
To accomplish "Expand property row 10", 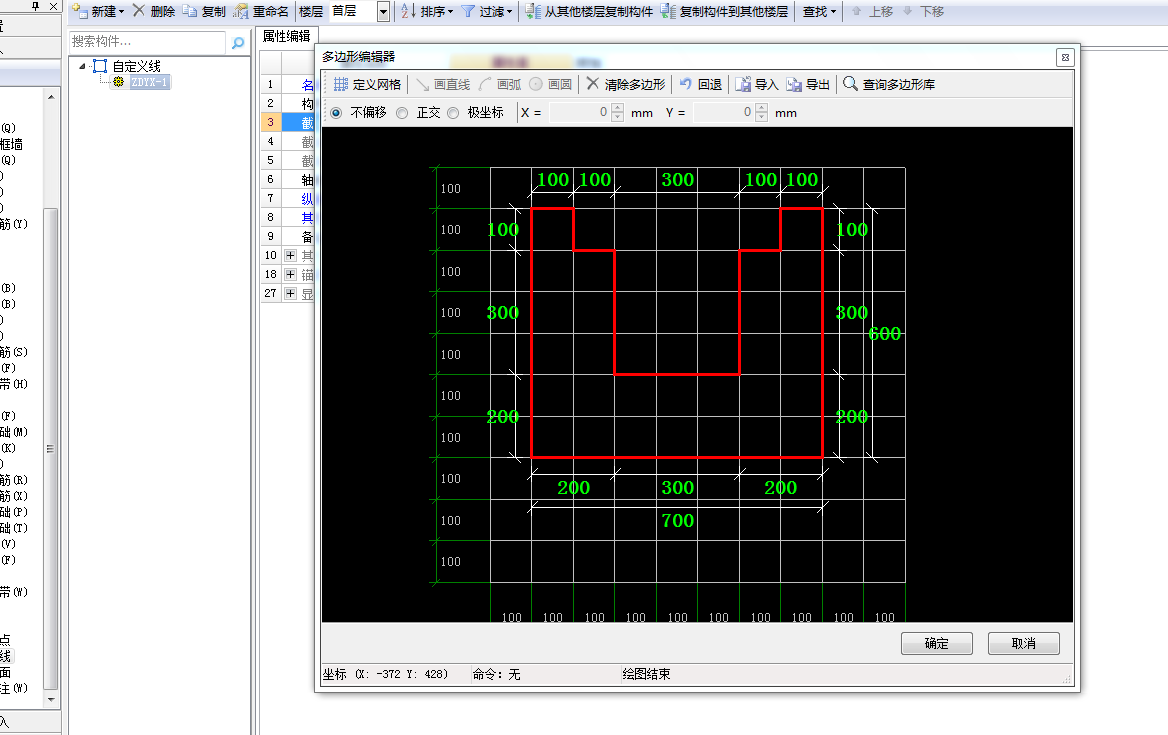I will click(291, 255).
